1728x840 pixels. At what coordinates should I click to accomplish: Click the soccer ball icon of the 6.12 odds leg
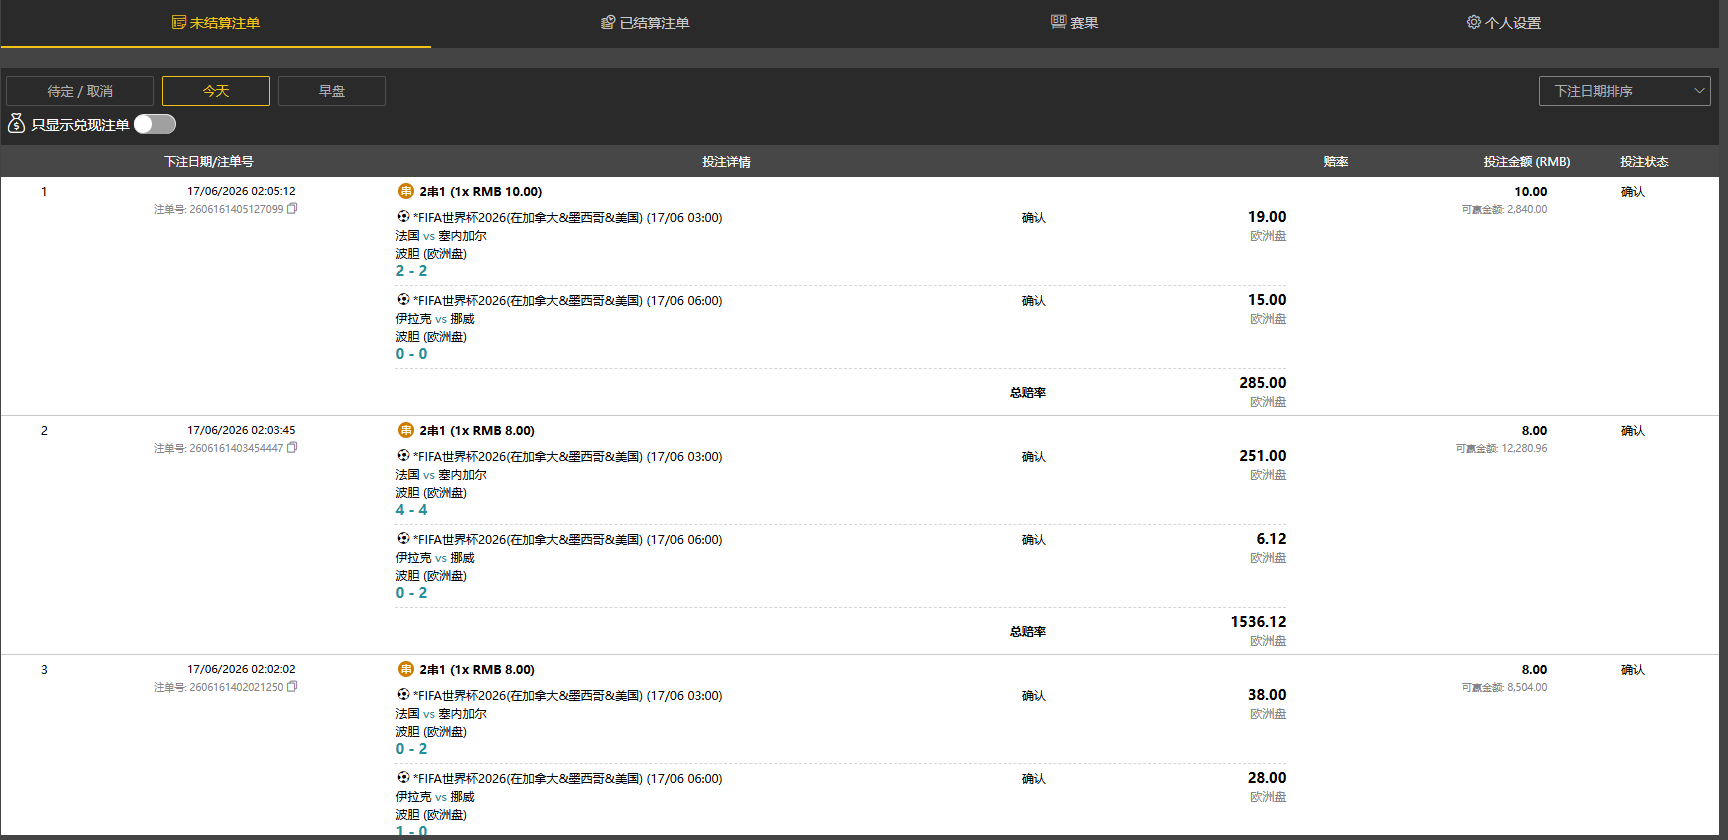point(403,538)
